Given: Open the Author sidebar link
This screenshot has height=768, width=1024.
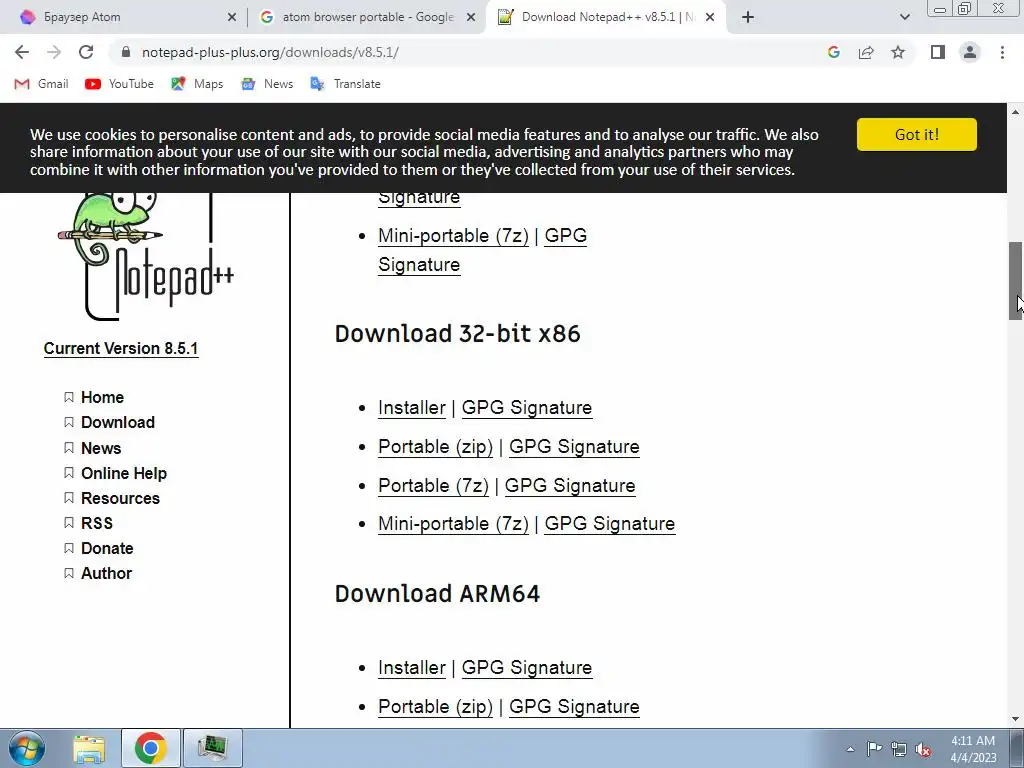Looking at the screenshot, I should tap(106, 573).
